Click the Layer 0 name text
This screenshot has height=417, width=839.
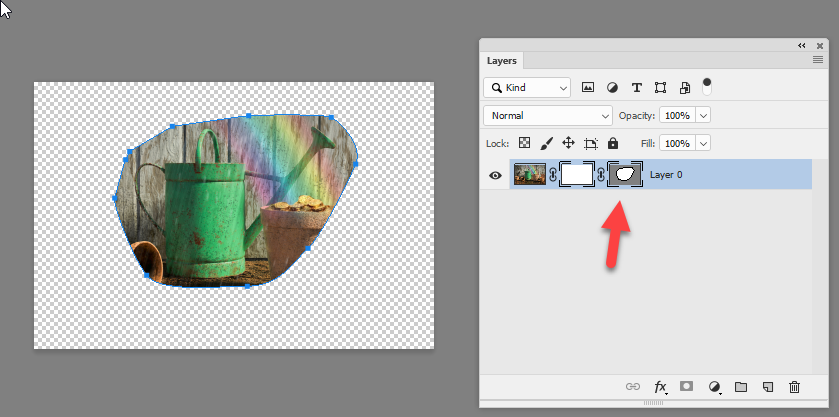(x=666, y=175)
